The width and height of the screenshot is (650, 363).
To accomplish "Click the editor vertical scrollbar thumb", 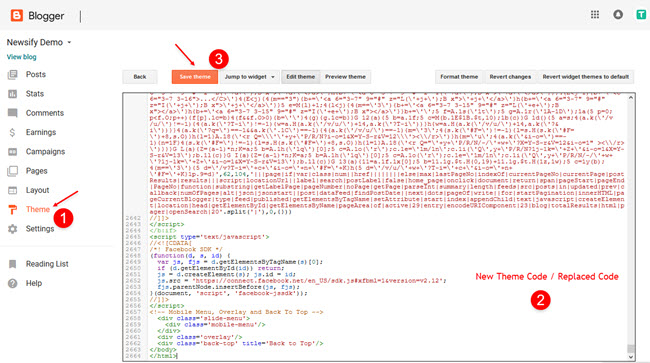I will click(631, 348).
